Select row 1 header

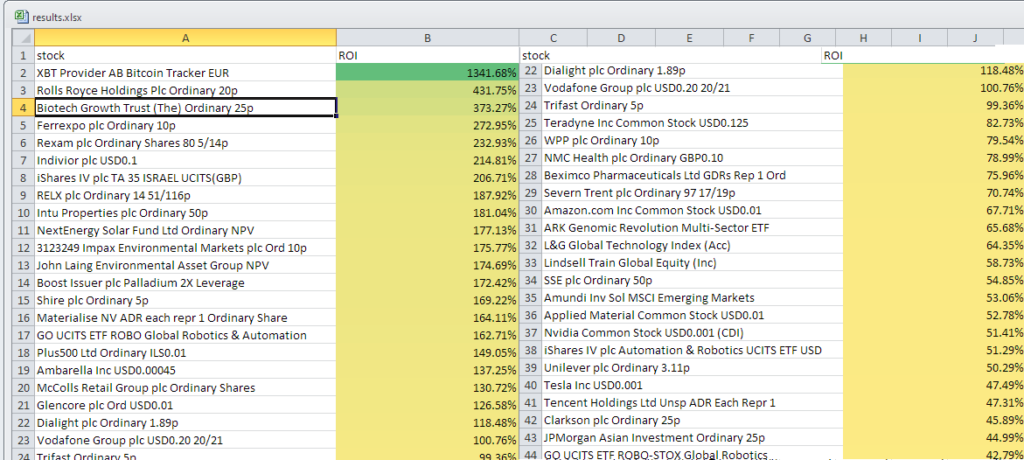pos(23,56)
